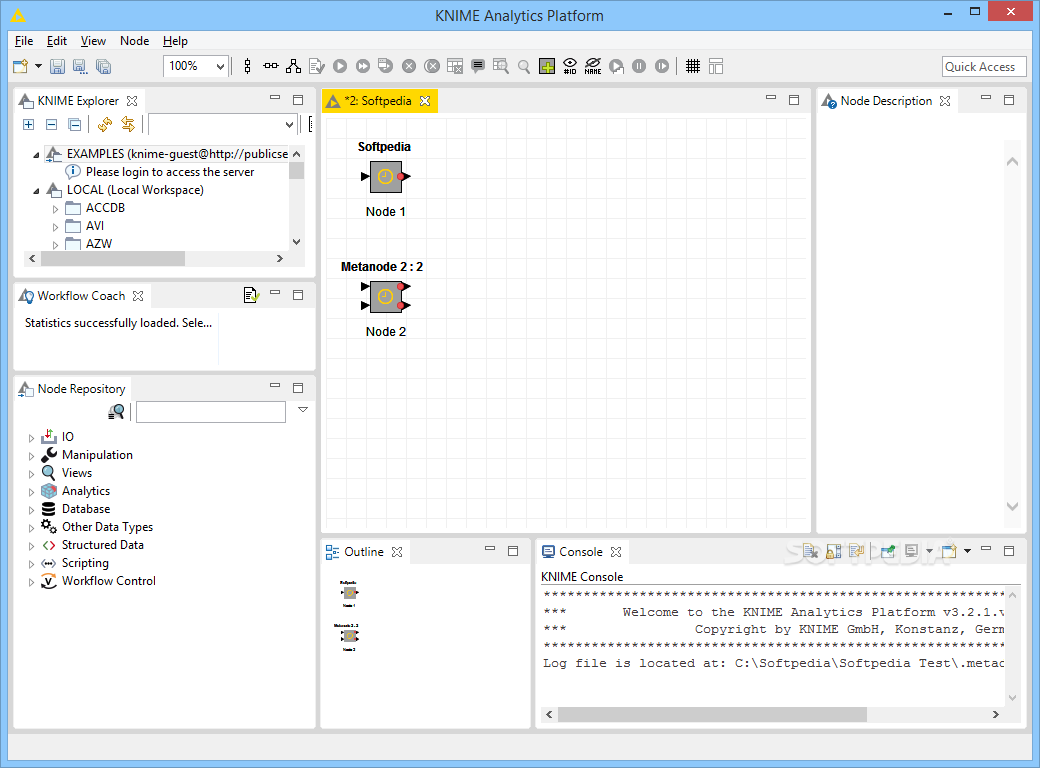Open the Edit menu
This screenshot has height=768, width=1040.
(x=57, y=41)
